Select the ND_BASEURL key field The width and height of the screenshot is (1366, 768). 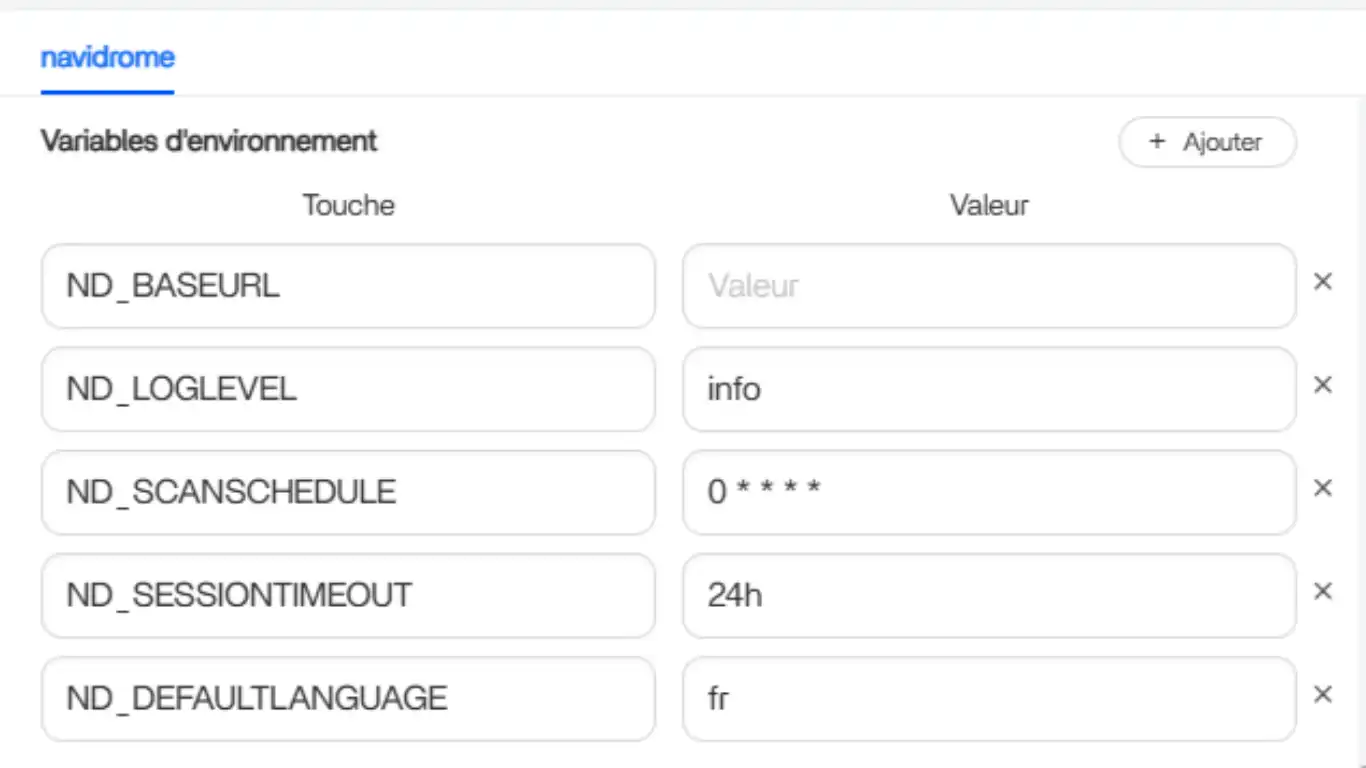[348, 286]
